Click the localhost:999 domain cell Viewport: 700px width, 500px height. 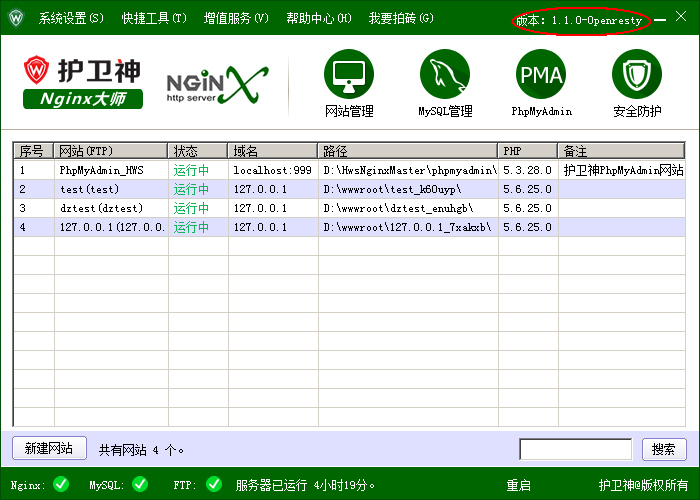point(272,170)
